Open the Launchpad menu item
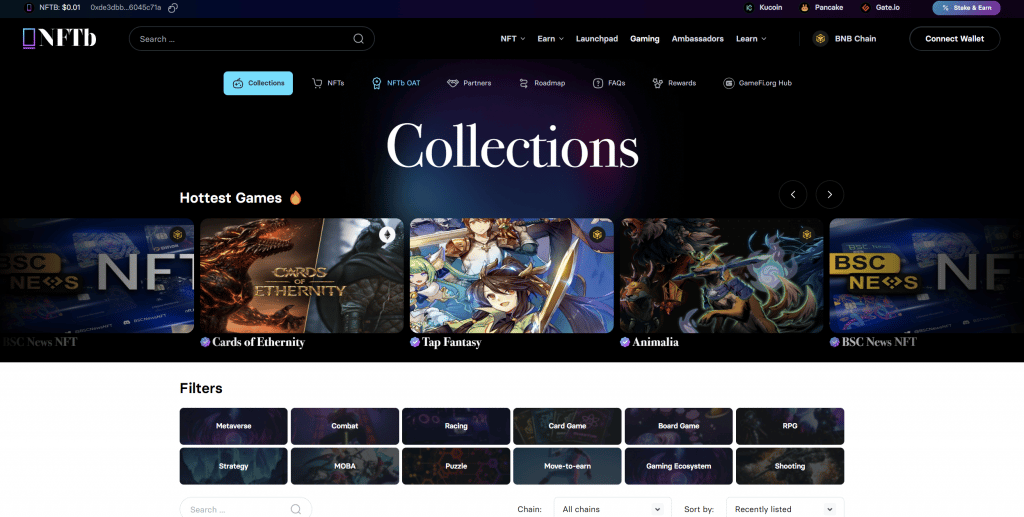This screenshot has width=1024, height=517. click(x=597, y=39)
